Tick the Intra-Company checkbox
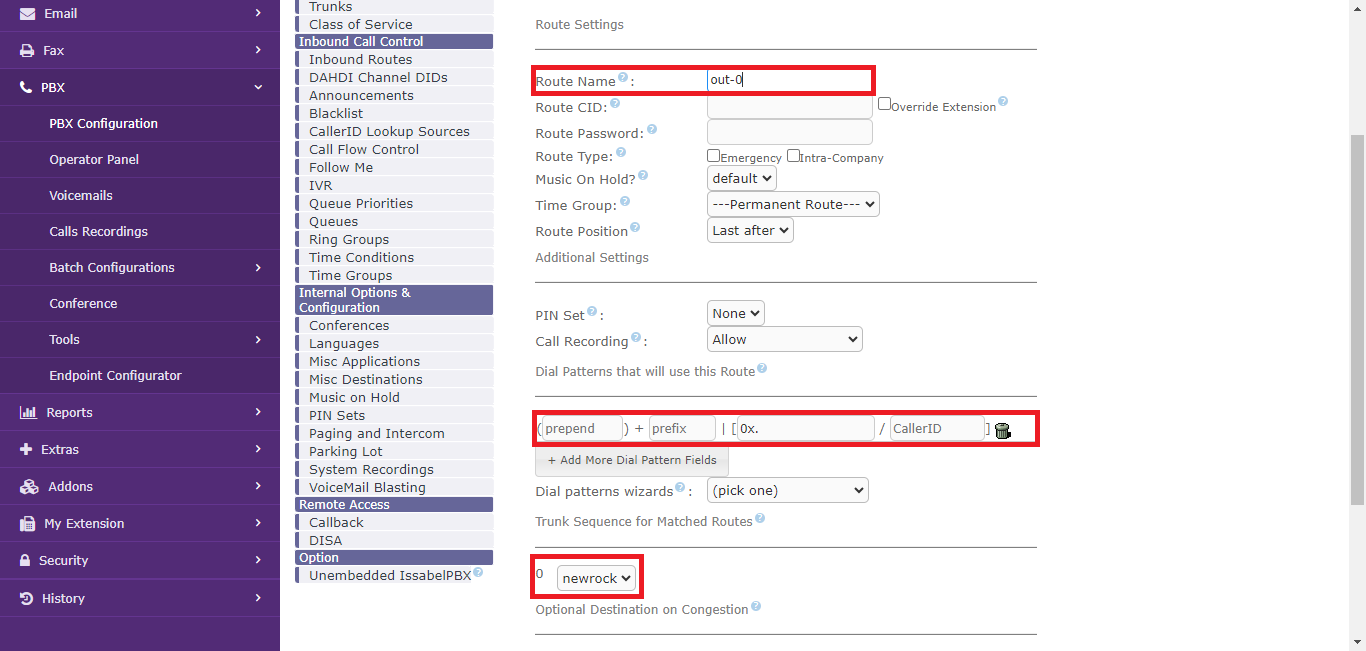This screenshot has width=1366, height=651. pyautogui.click(x=793, y=156)
